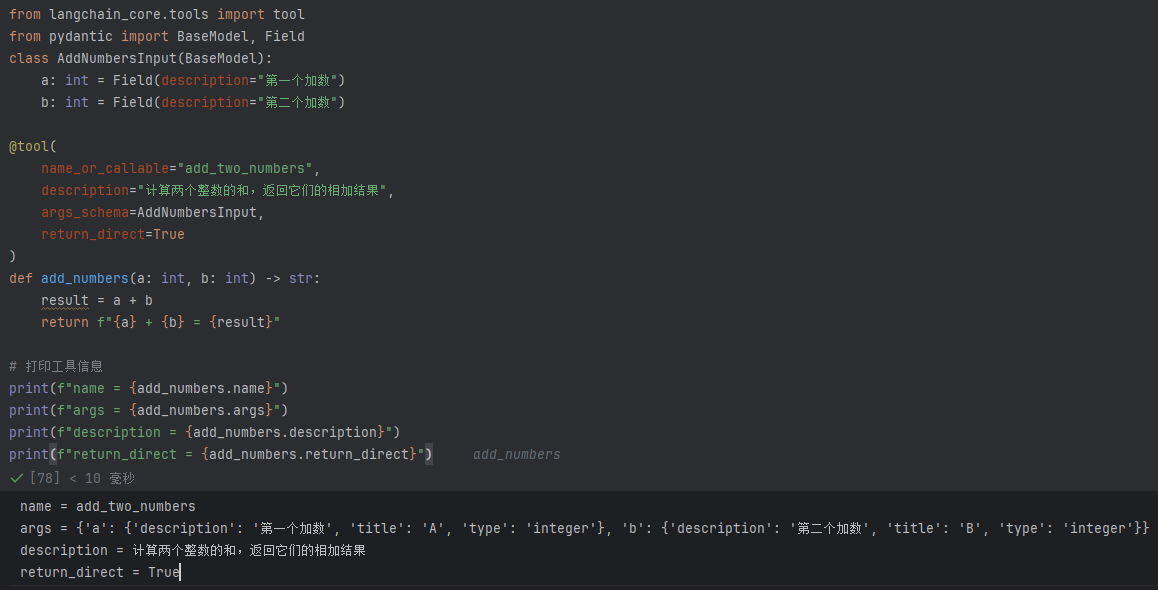Screen dimensions: 1158x590
Task: Click the add_numbers function name in def
Action: pyautogui.click(x=84, y=278)
